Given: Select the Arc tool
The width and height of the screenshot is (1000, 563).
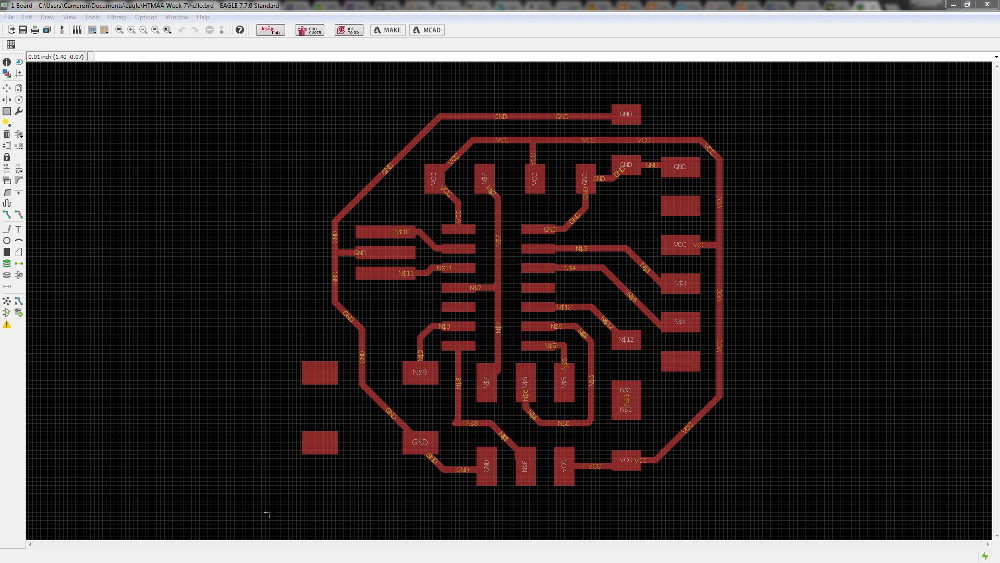Looking at the screenshot, I should [x=18, y=240].
